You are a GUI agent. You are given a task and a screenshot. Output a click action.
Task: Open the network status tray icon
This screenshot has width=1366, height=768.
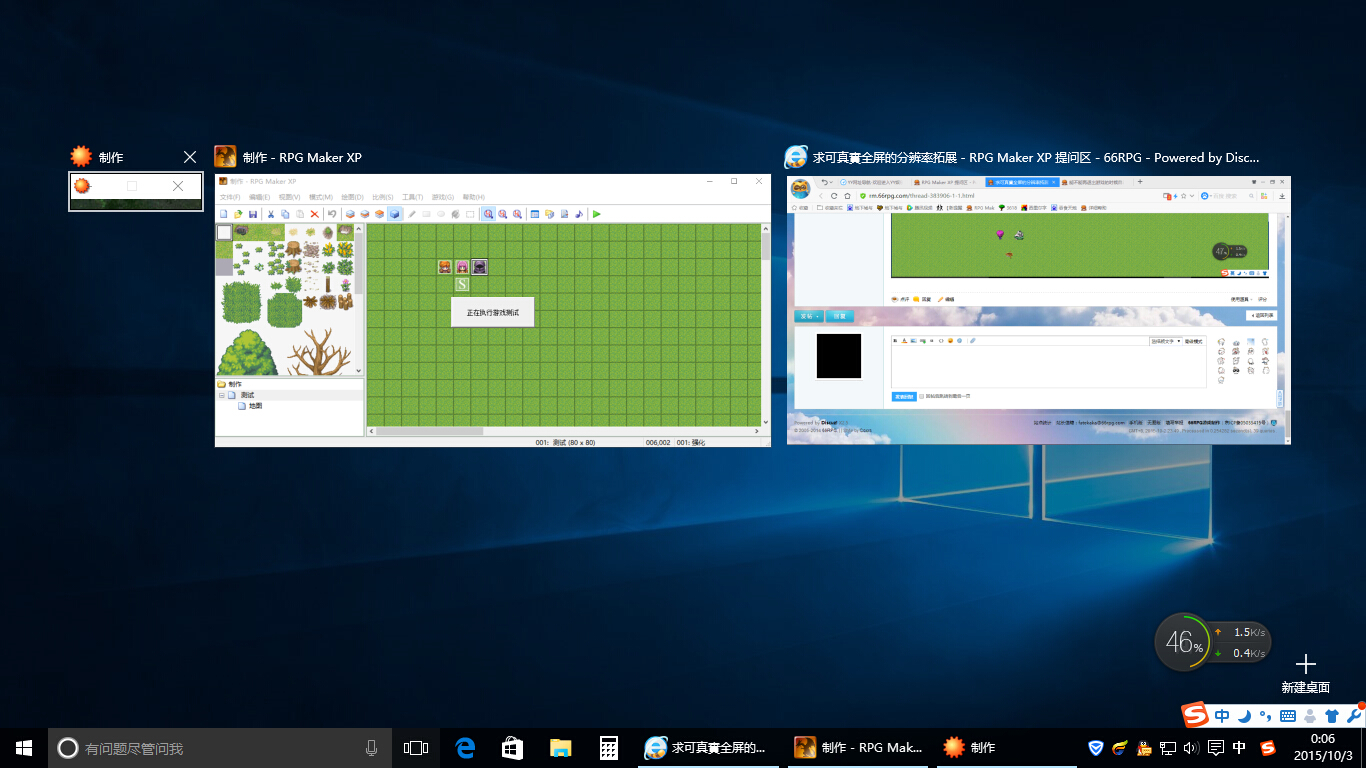[1167, 747]
